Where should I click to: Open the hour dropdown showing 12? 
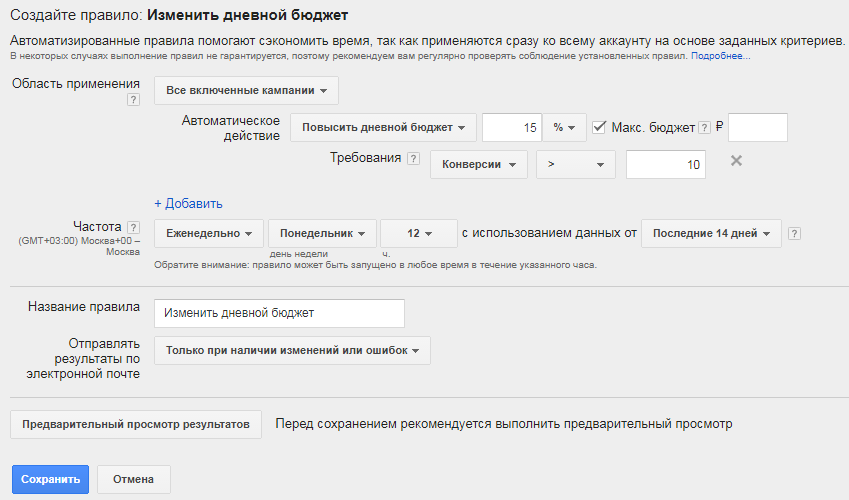418,233
